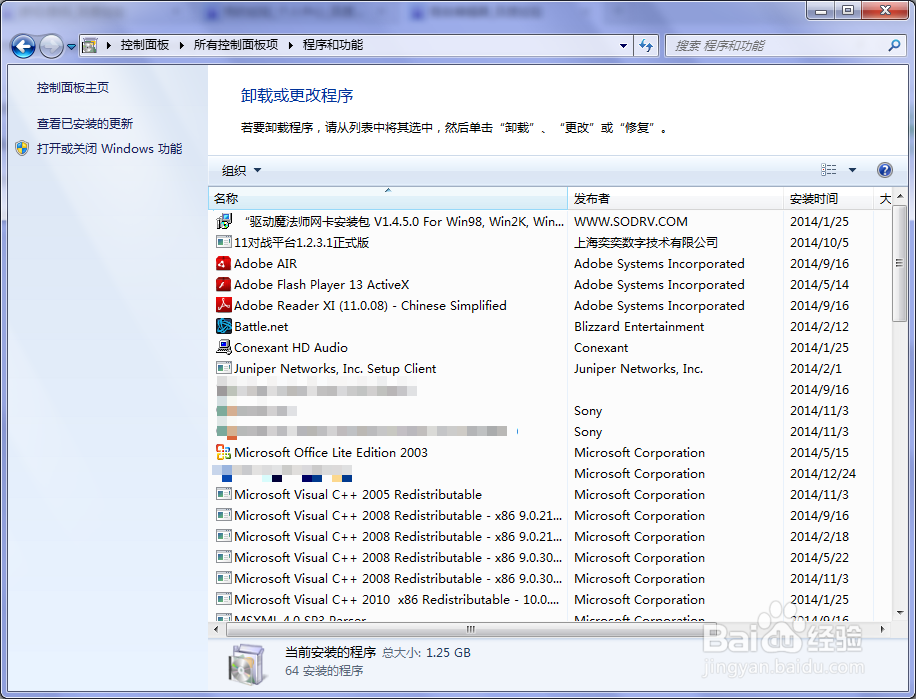The width and height of the screenshot is (916, 699).
Task: Click the horizontal scrollbar thumb
Action: (470, 630)
